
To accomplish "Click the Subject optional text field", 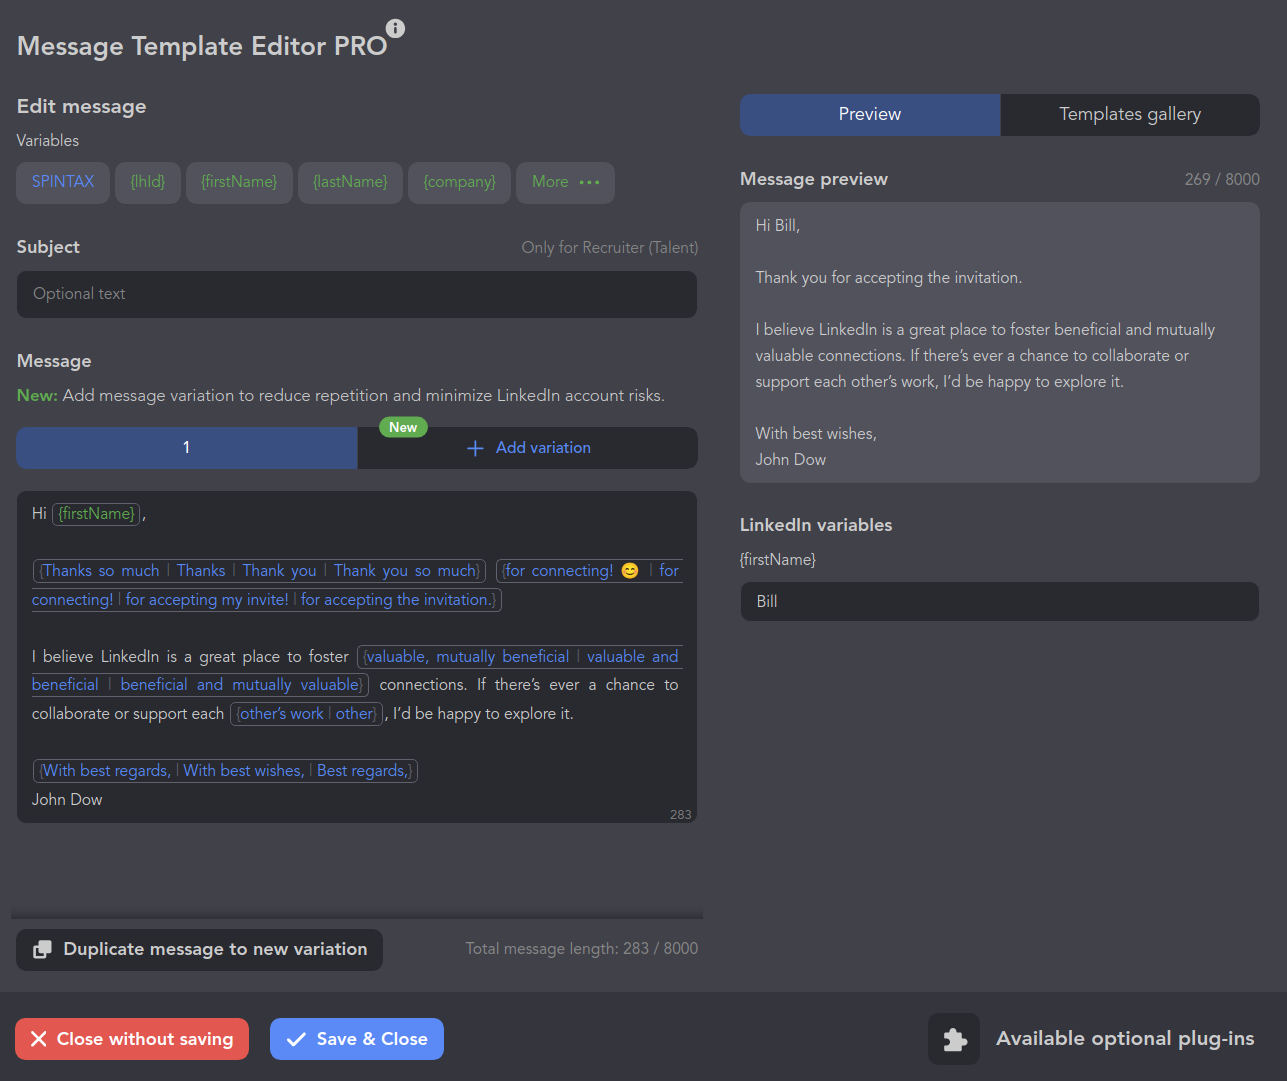I will (356, 294).
